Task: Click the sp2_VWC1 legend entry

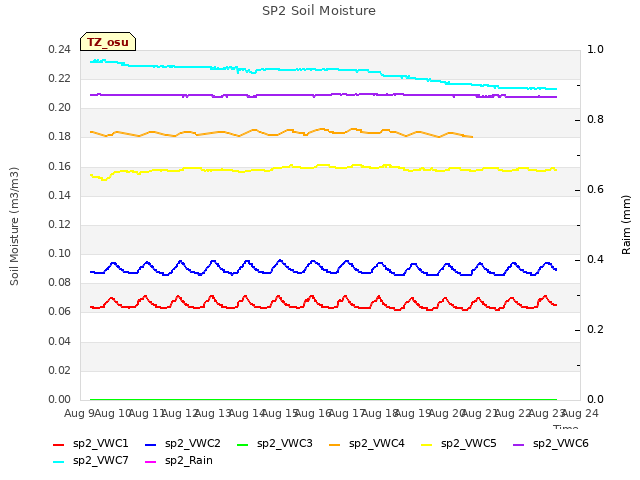Action: (x=91, y=444)
